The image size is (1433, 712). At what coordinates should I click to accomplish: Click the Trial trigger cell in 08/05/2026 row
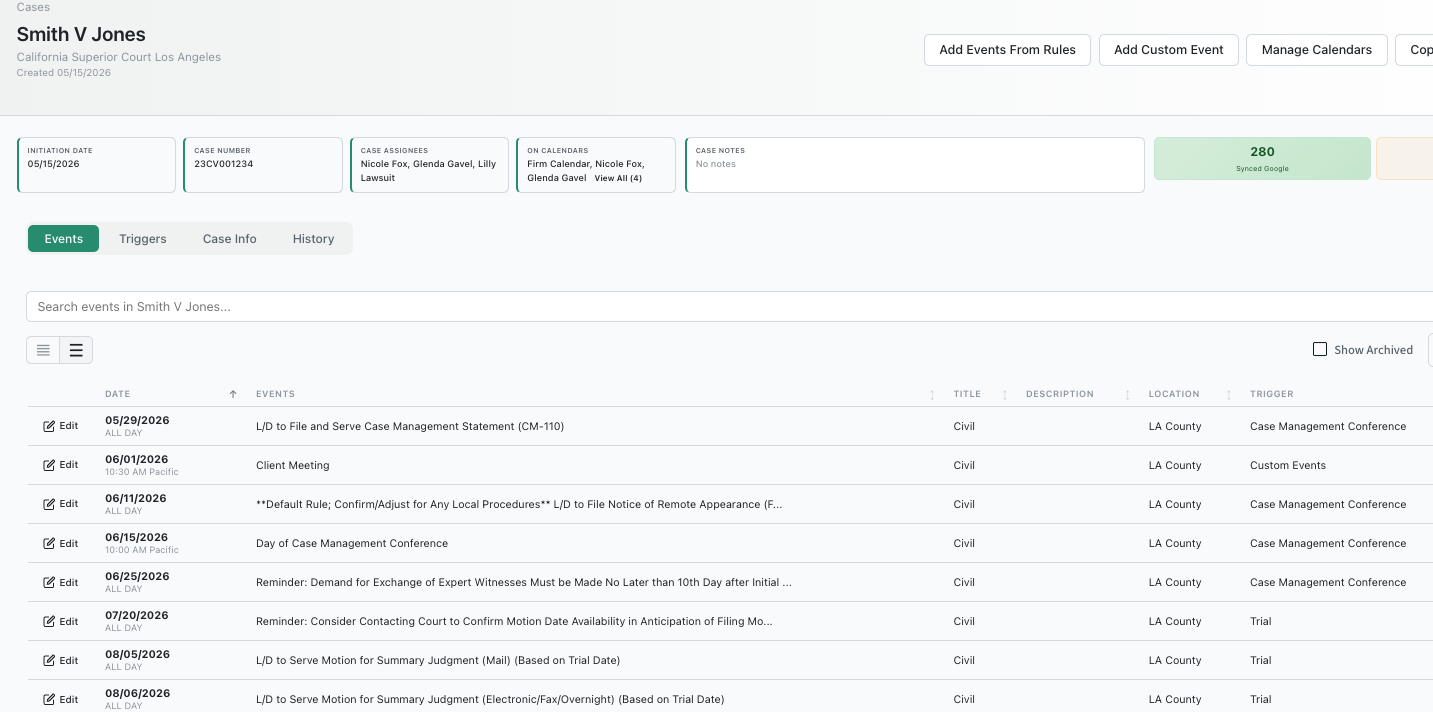[1261, 660]
